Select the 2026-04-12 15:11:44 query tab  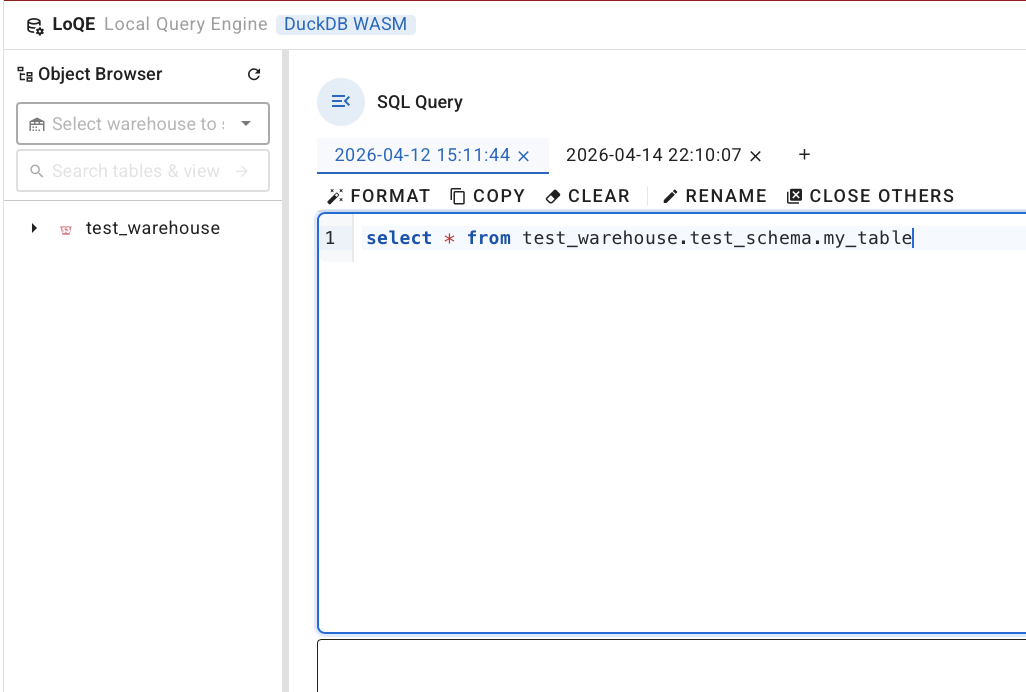click(x=422, y=155)
